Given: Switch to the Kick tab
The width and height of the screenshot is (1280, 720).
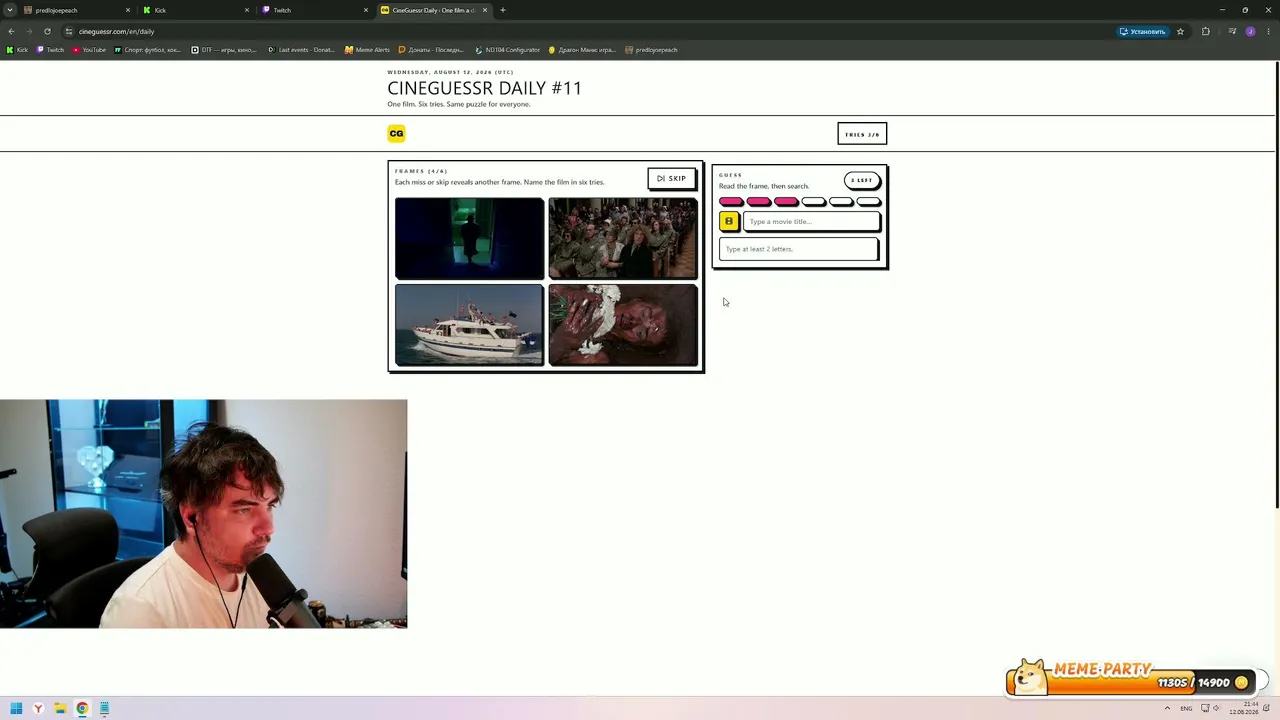Looking at the screenshot, I should pos(196,10).
